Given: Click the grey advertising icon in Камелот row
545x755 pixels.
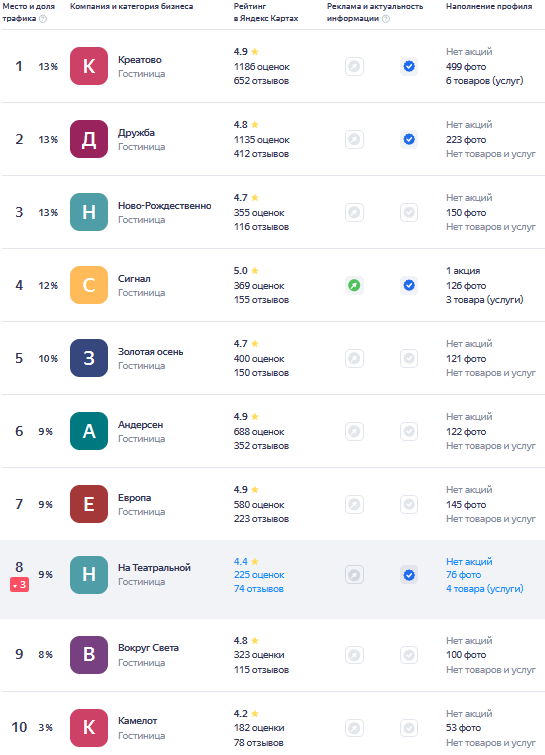Looking at the screenshot, I should [x=354, y=728].
